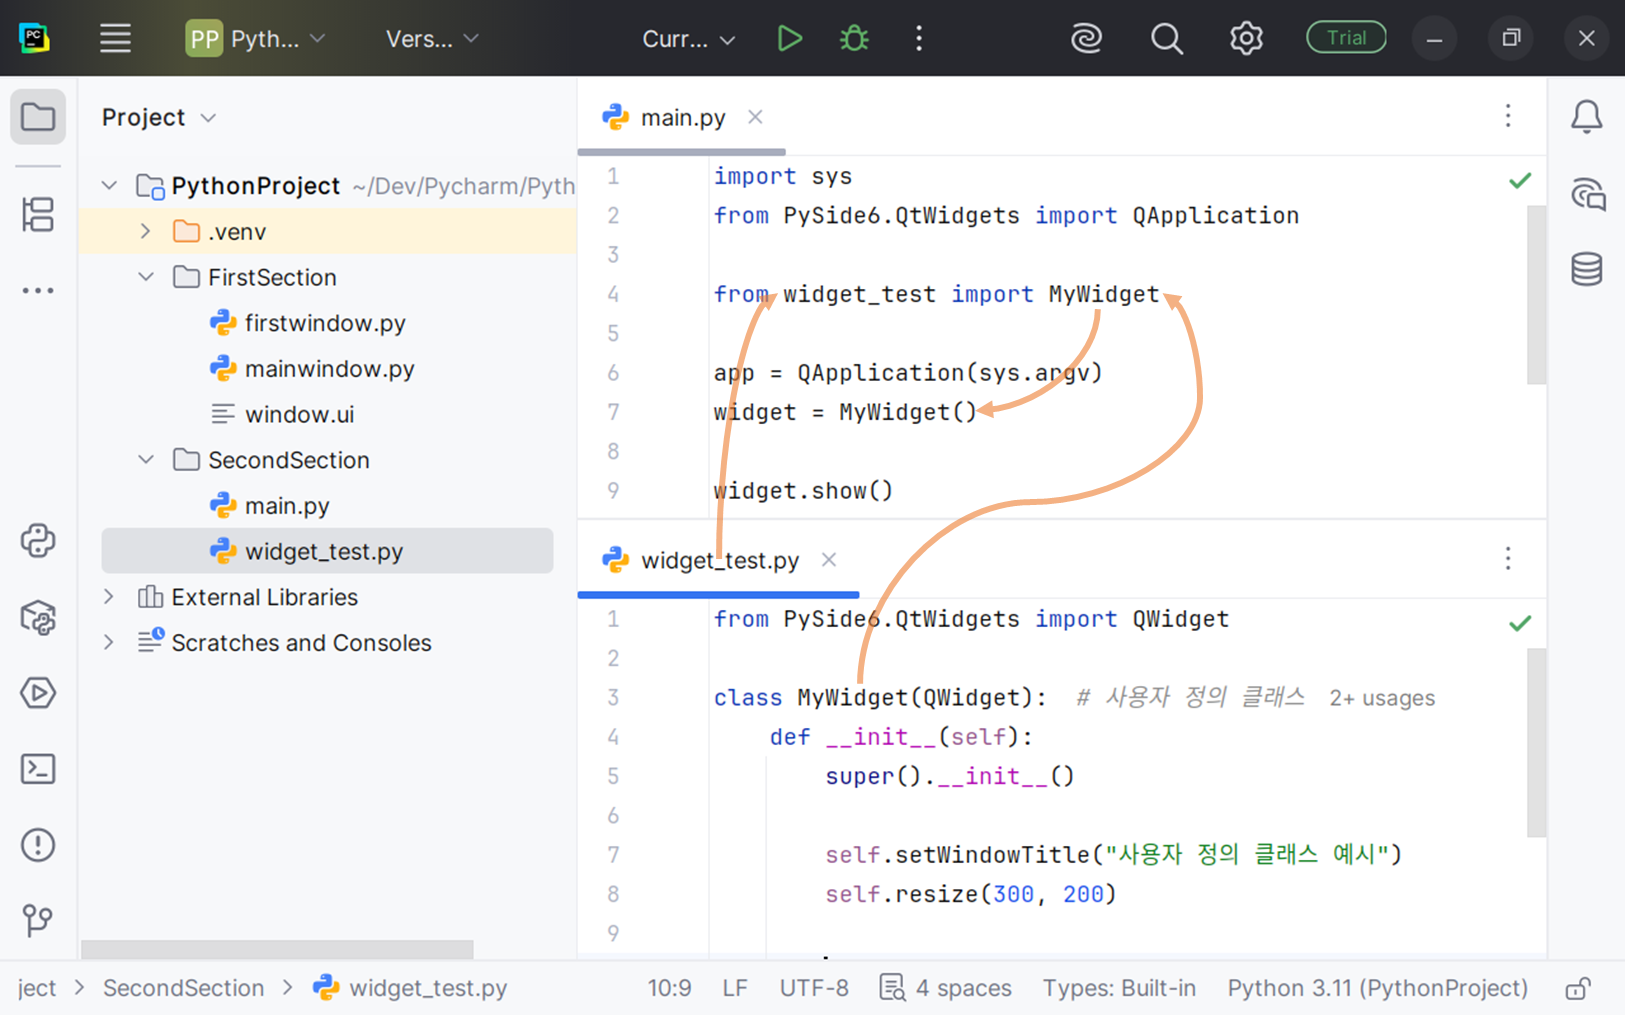Click Project panel horizontal scrollbar
The image size is (1625, 1015).
(277, 948)
